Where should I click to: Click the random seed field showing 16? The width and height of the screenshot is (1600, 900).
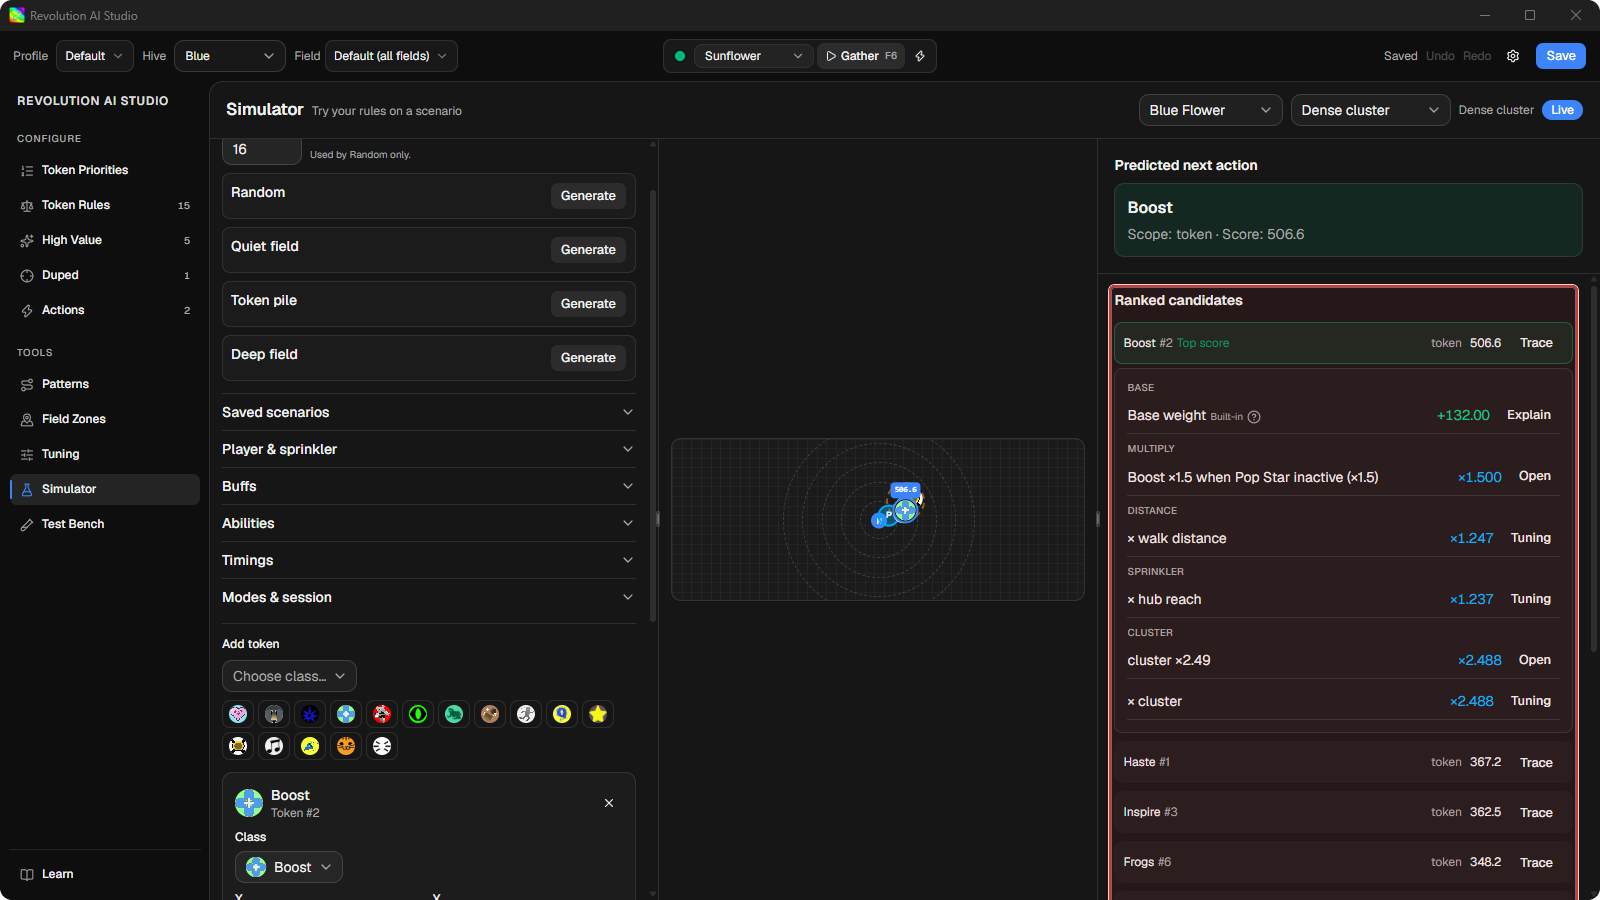tap(262, 150)
